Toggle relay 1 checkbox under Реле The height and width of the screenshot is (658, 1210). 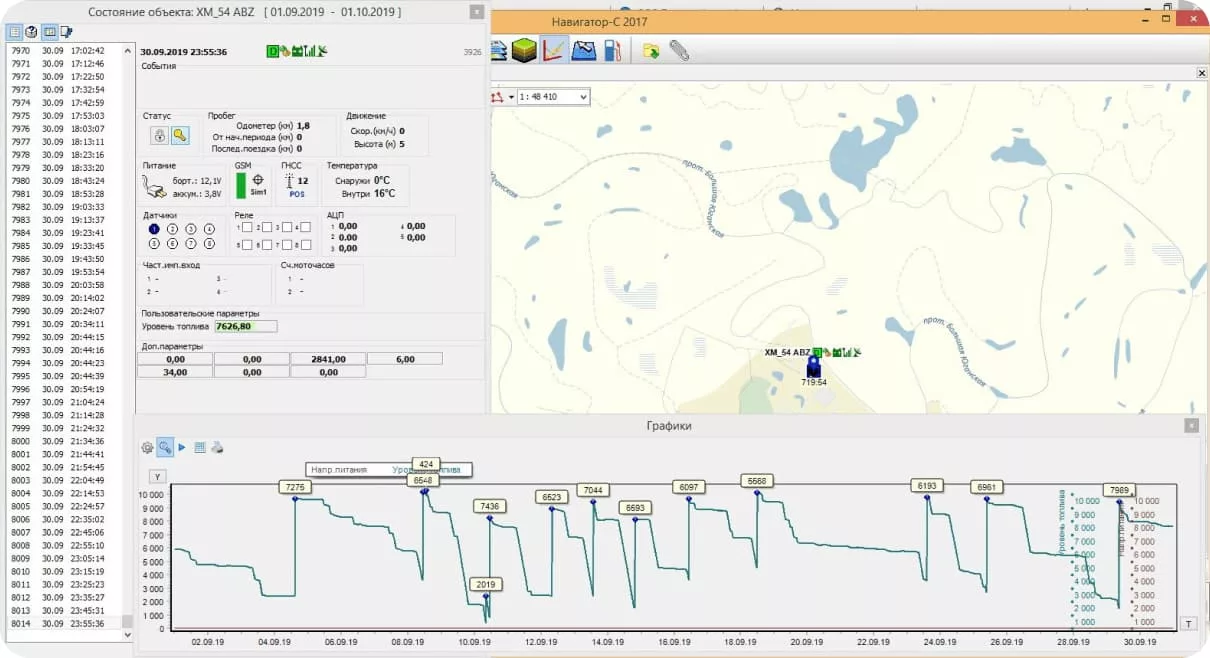[247, 228]
